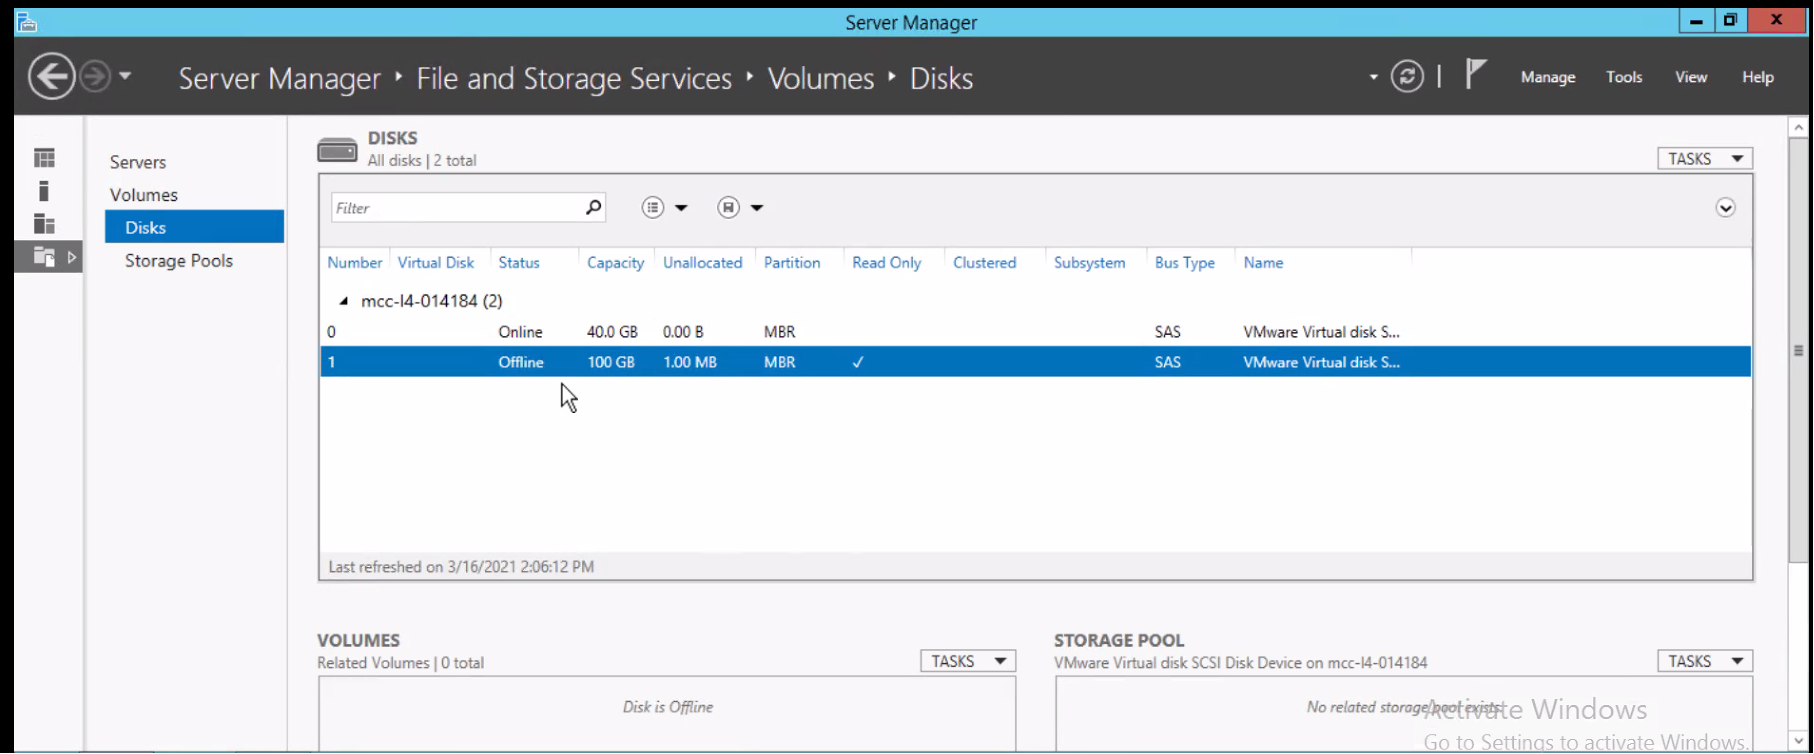Open the Manage menu
This screenshot has width=1814, height=754.
(1547, 77)
